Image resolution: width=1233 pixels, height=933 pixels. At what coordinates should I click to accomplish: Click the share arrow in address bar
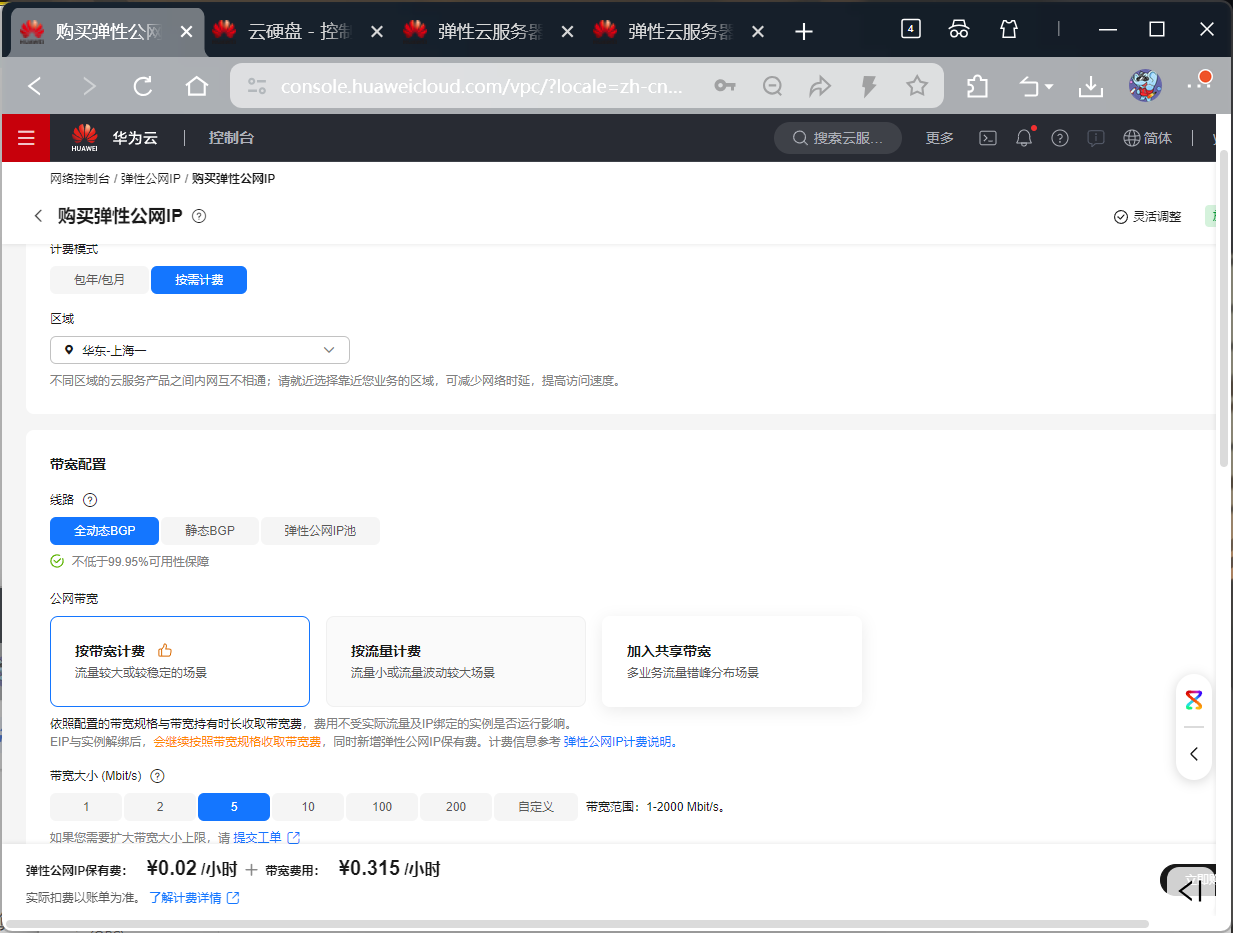(820, 87)
